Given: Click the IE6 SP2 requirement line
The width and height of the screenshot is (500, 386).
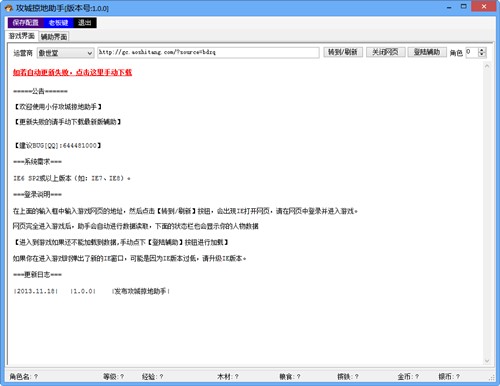Looking at the screenshot, I should tap(72, 178).
